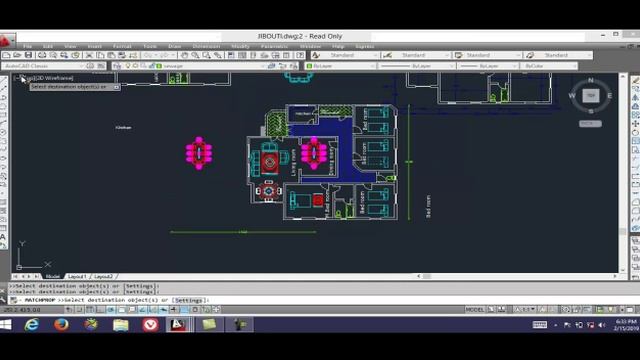This screenshot has width=640, height=360.
Task: Open Firefox from the taskbar
Action: click(62, 325)
